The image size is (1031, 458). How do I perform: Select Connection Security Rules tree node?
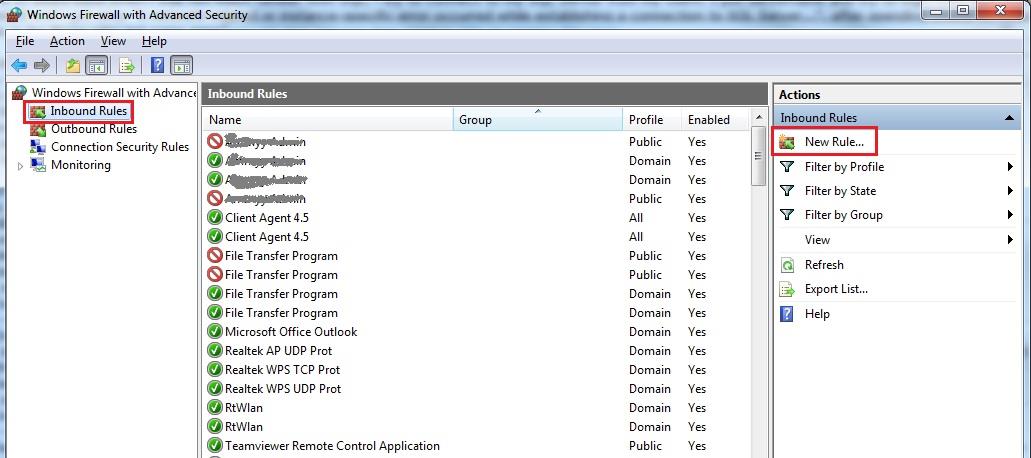point(120,147)
